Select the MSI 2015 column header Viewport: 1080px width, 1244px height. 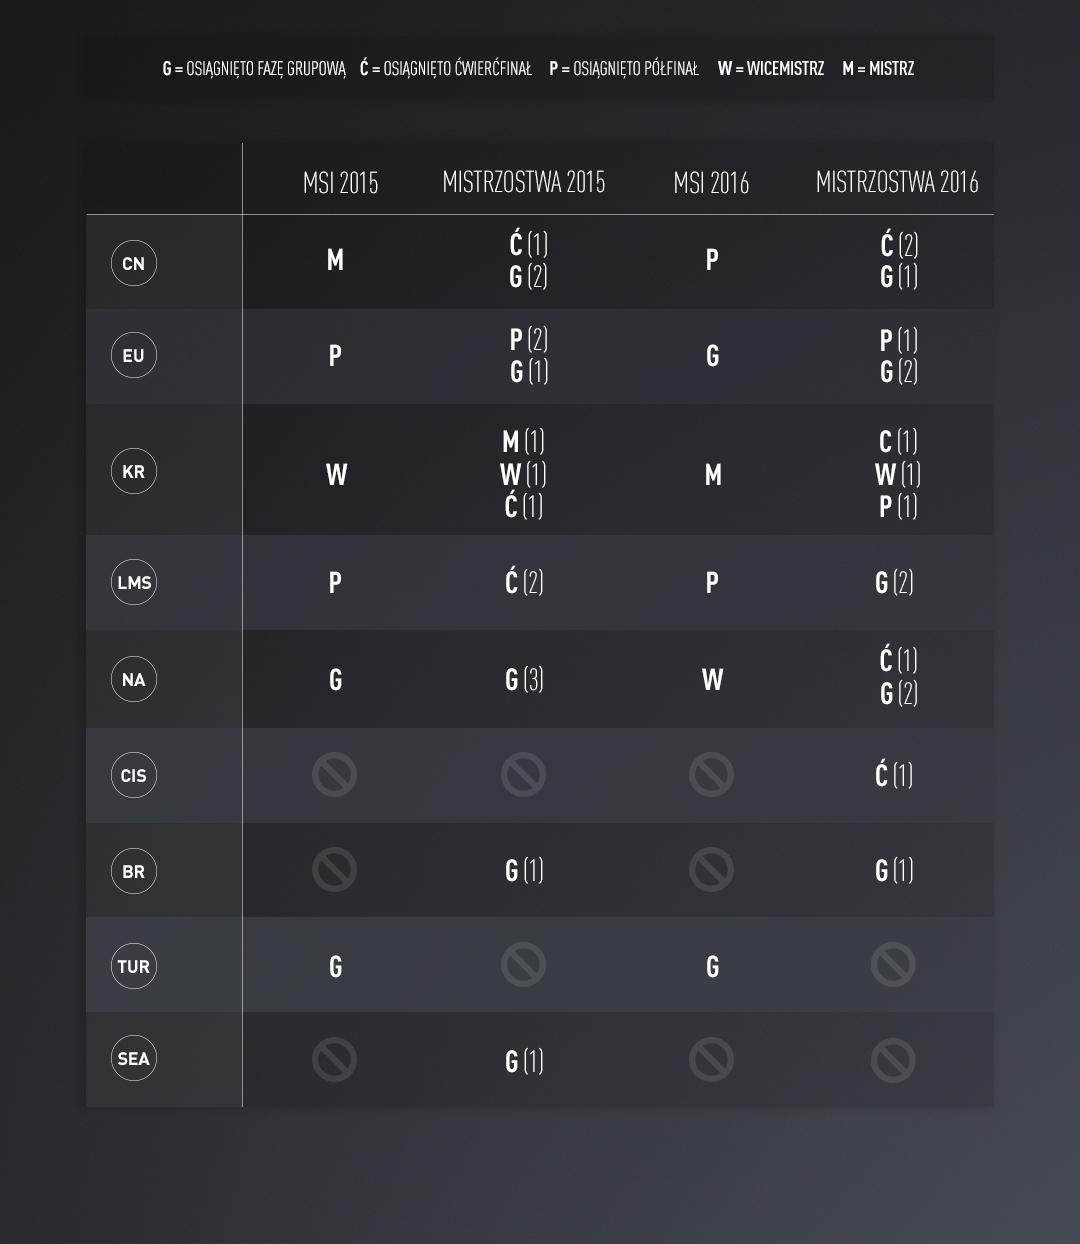point(340,182)
